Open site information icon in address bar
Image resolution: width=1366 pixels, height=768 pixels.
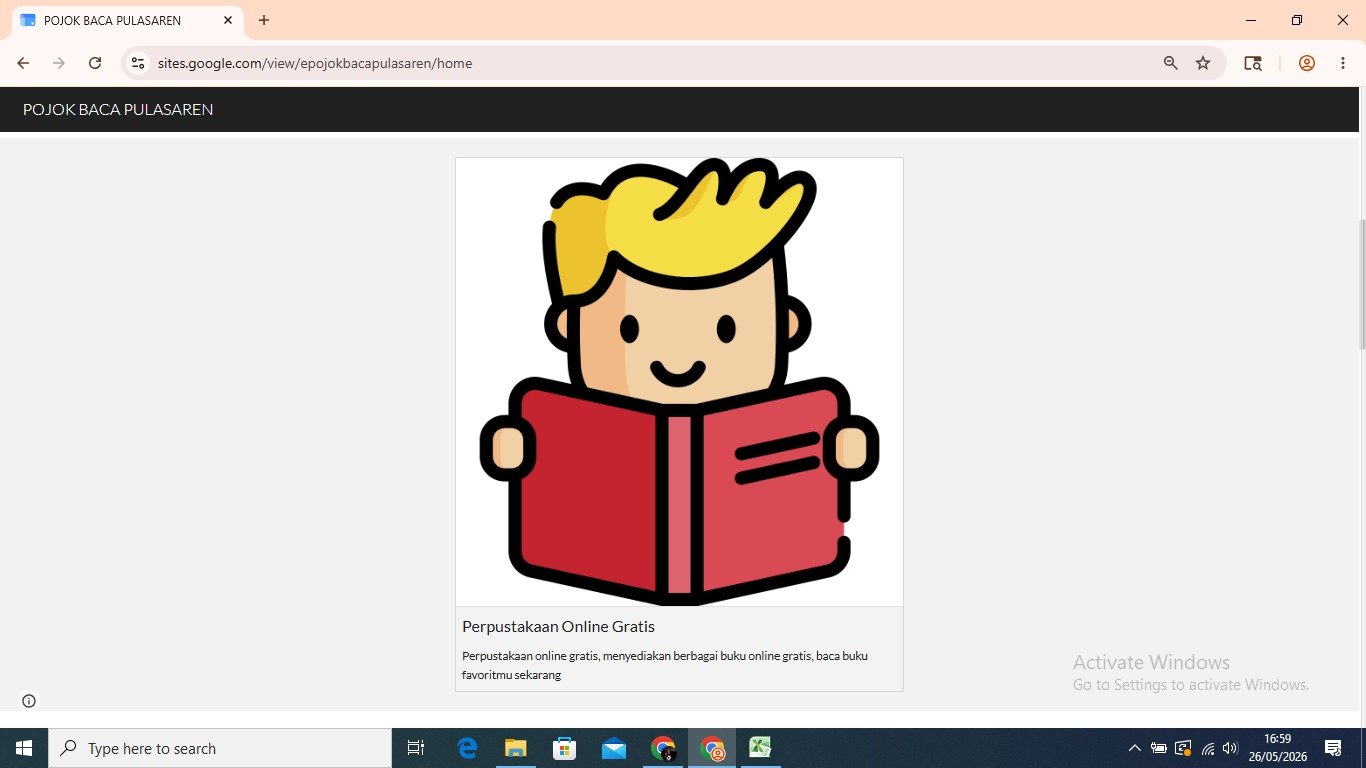(x=138, y=63)
